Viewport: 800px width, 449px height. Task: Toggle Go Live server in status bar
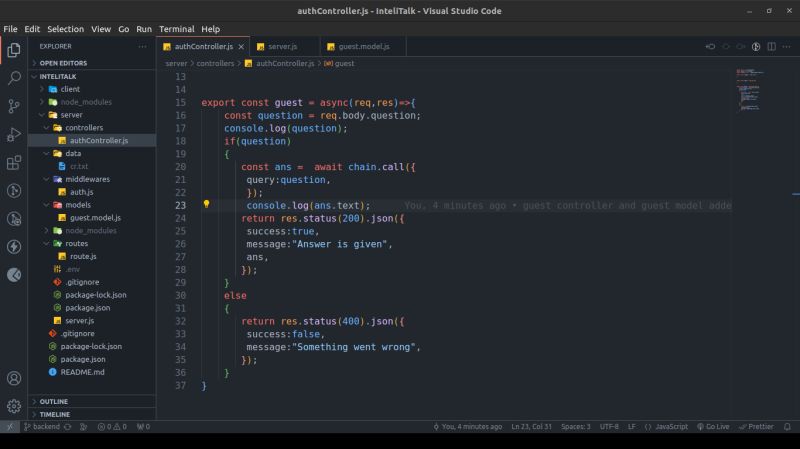[713, 426]
